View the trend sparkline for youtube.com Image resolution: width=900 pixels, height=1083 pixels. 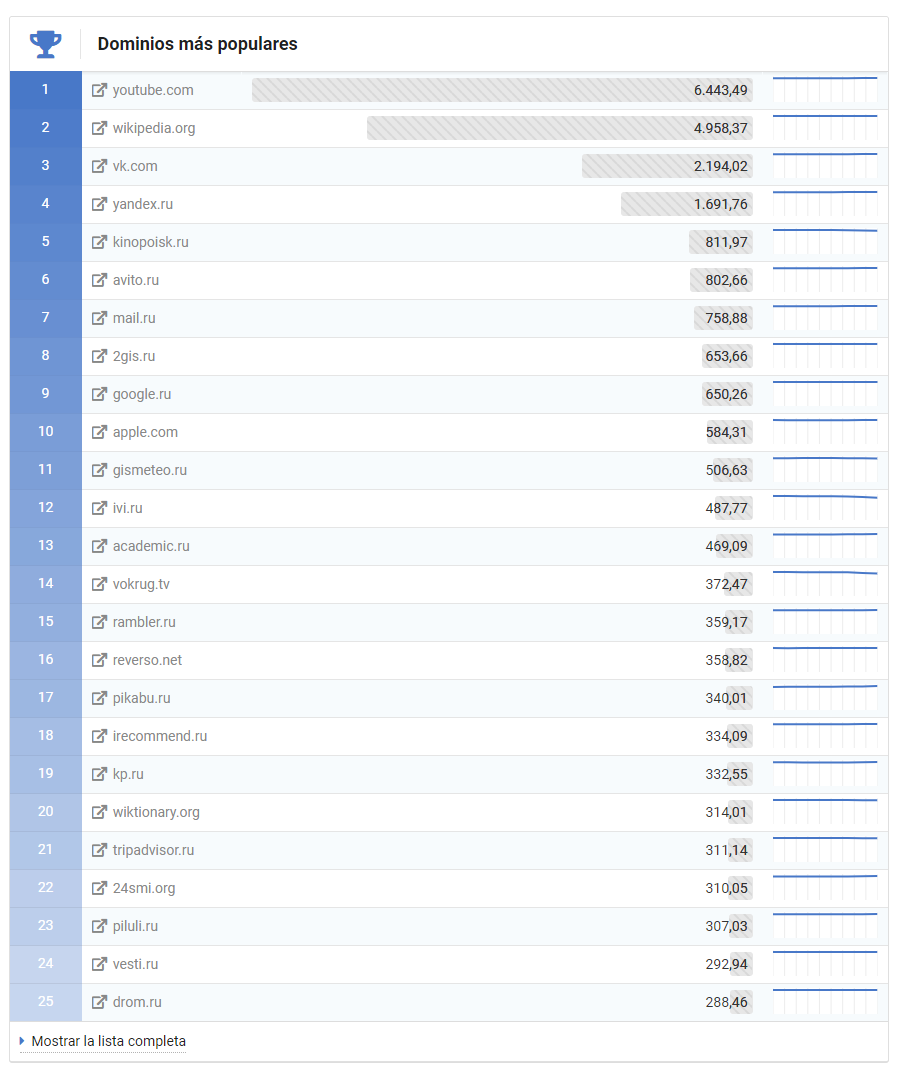tap(825, 90)
